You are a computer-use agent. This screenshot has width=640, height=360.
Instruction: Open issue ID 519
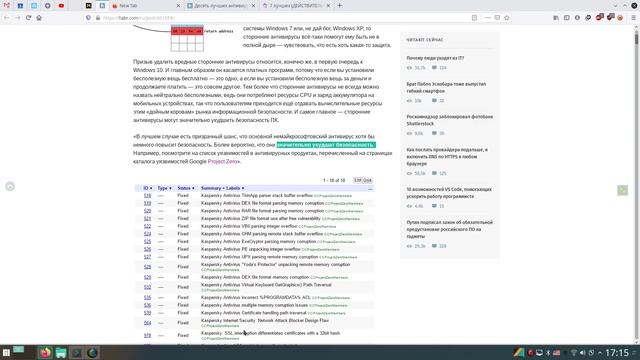point(147,203)
